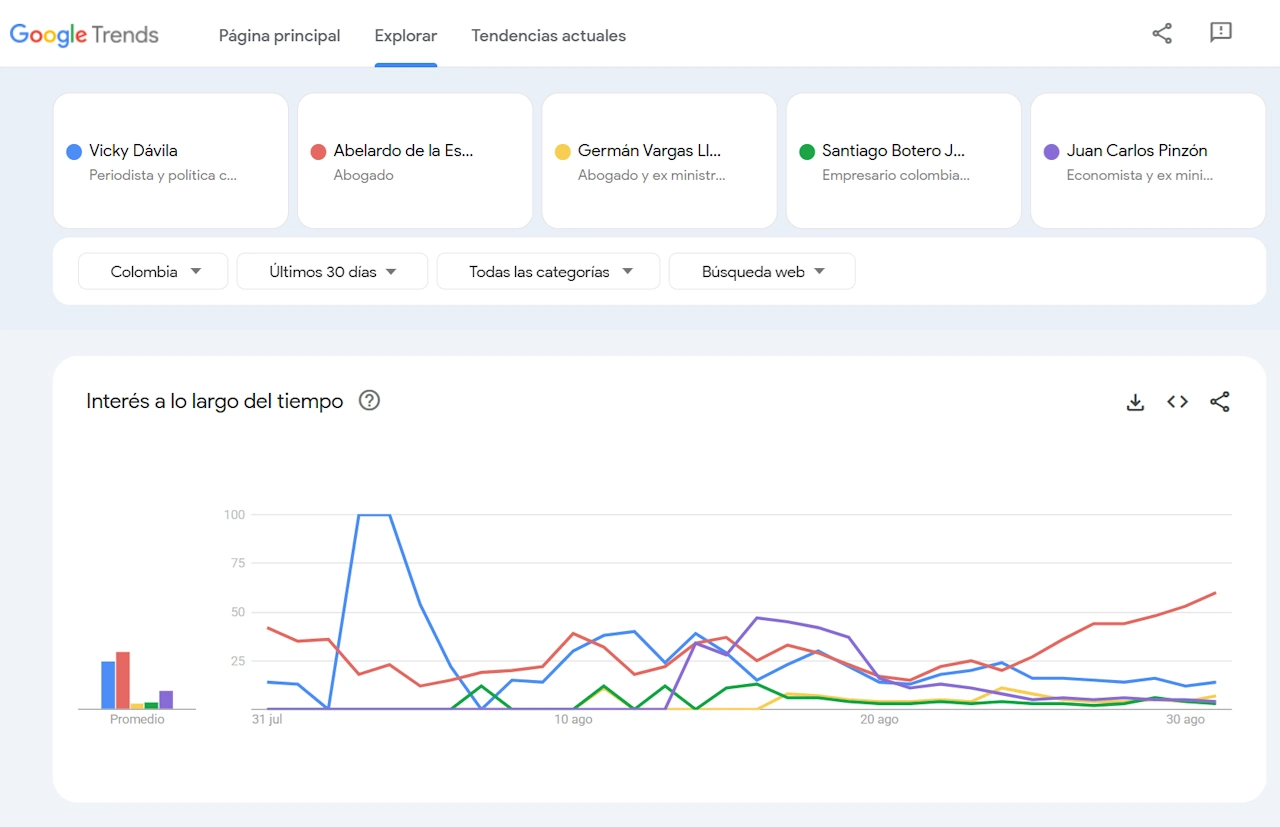Click the red average bar in Promedio chart
The width and height of the screenshot is (1280, 827).
123,681
